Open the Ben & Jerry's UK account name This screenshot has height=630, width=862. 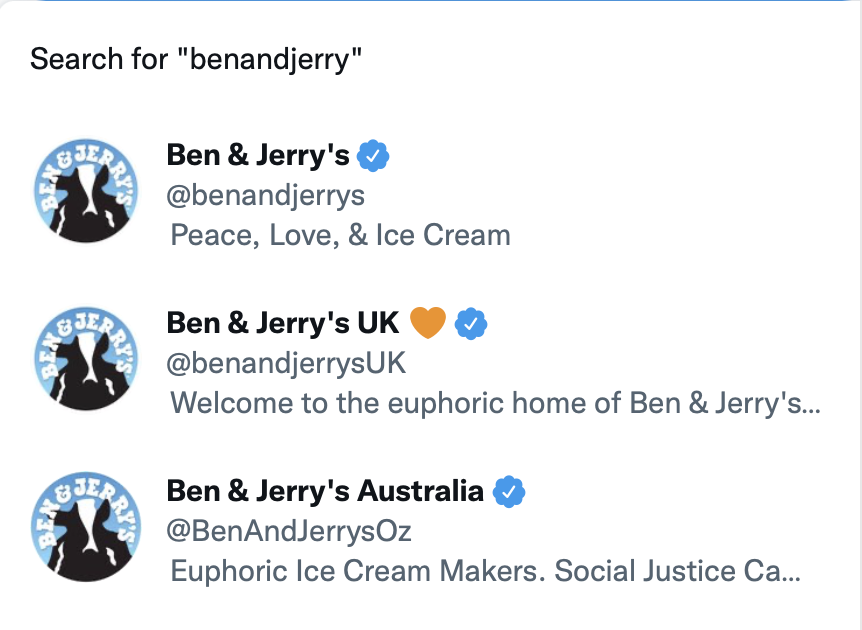click(x=282, y=323)
